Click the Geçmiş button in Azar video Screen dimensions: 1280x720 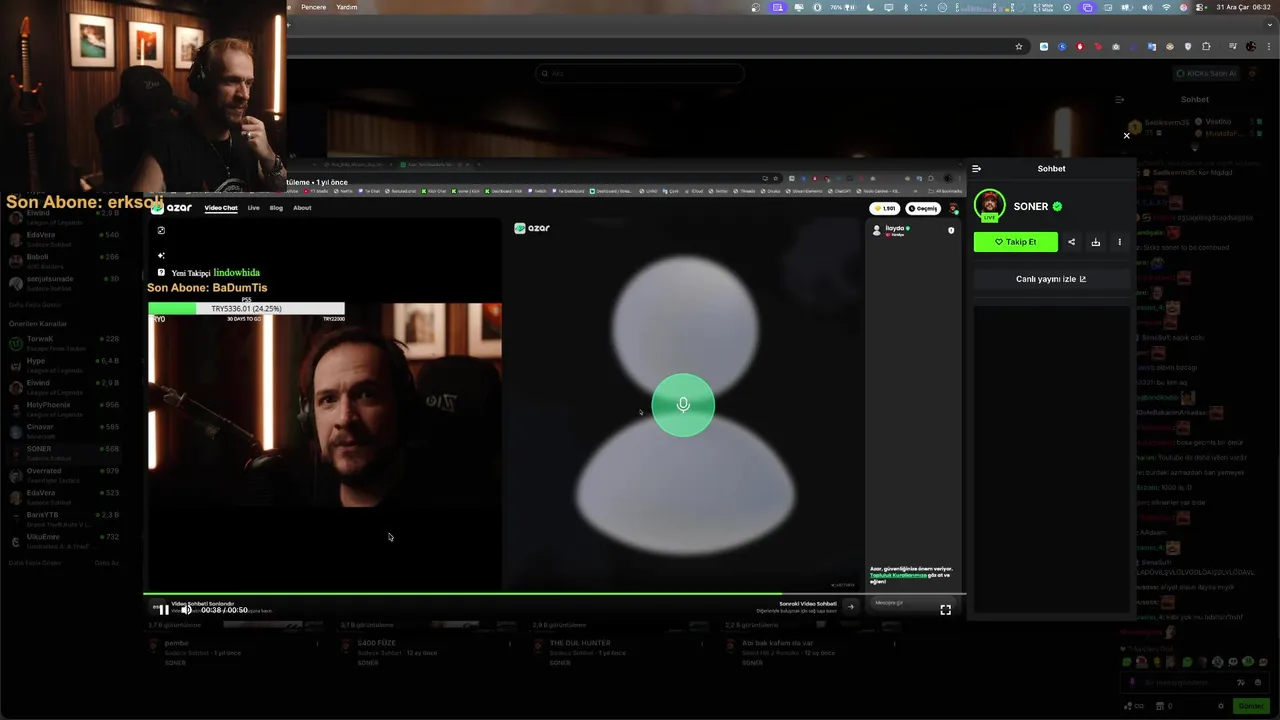point(923,209)
